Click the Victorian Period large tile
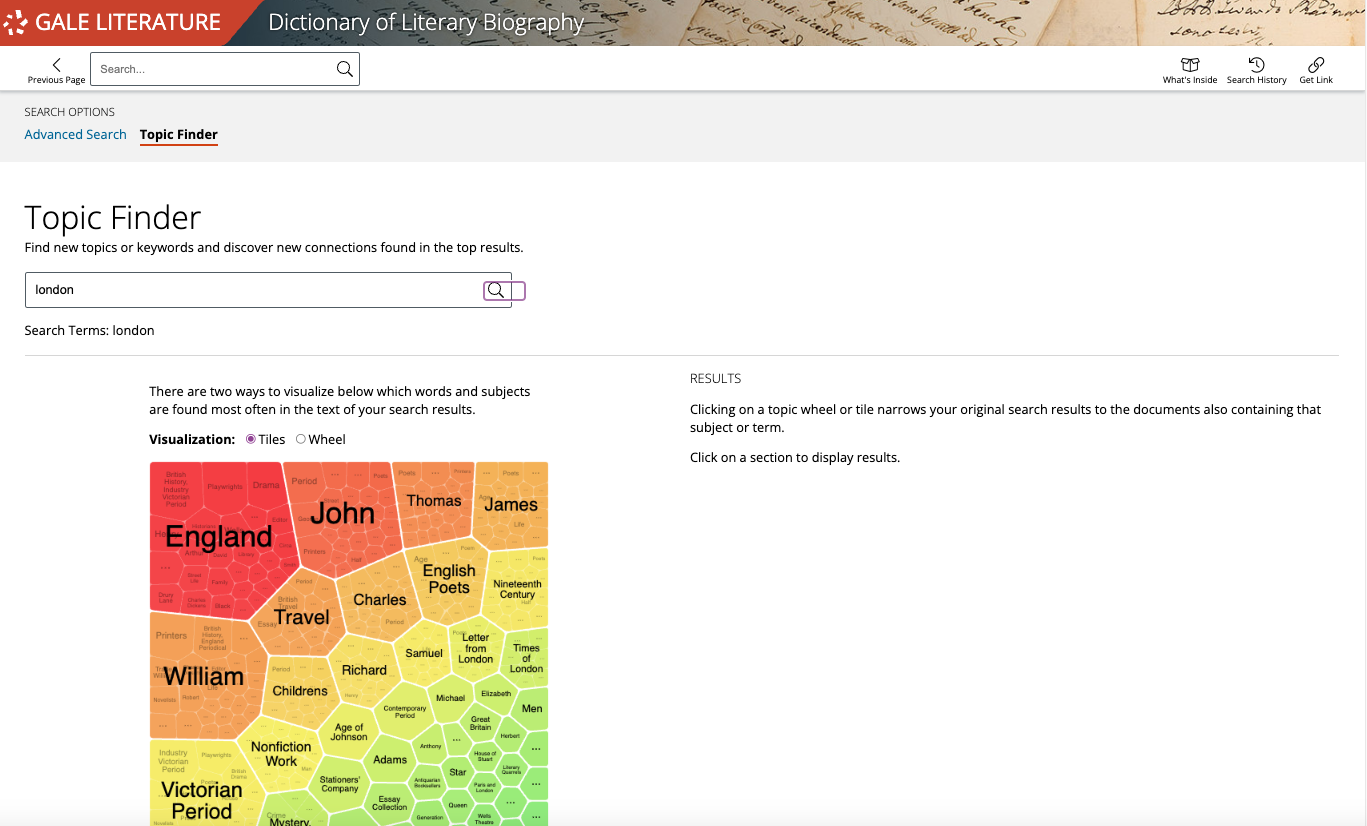Image resolution: width=1367 pixels, height=826 pixels. [201, 800]
